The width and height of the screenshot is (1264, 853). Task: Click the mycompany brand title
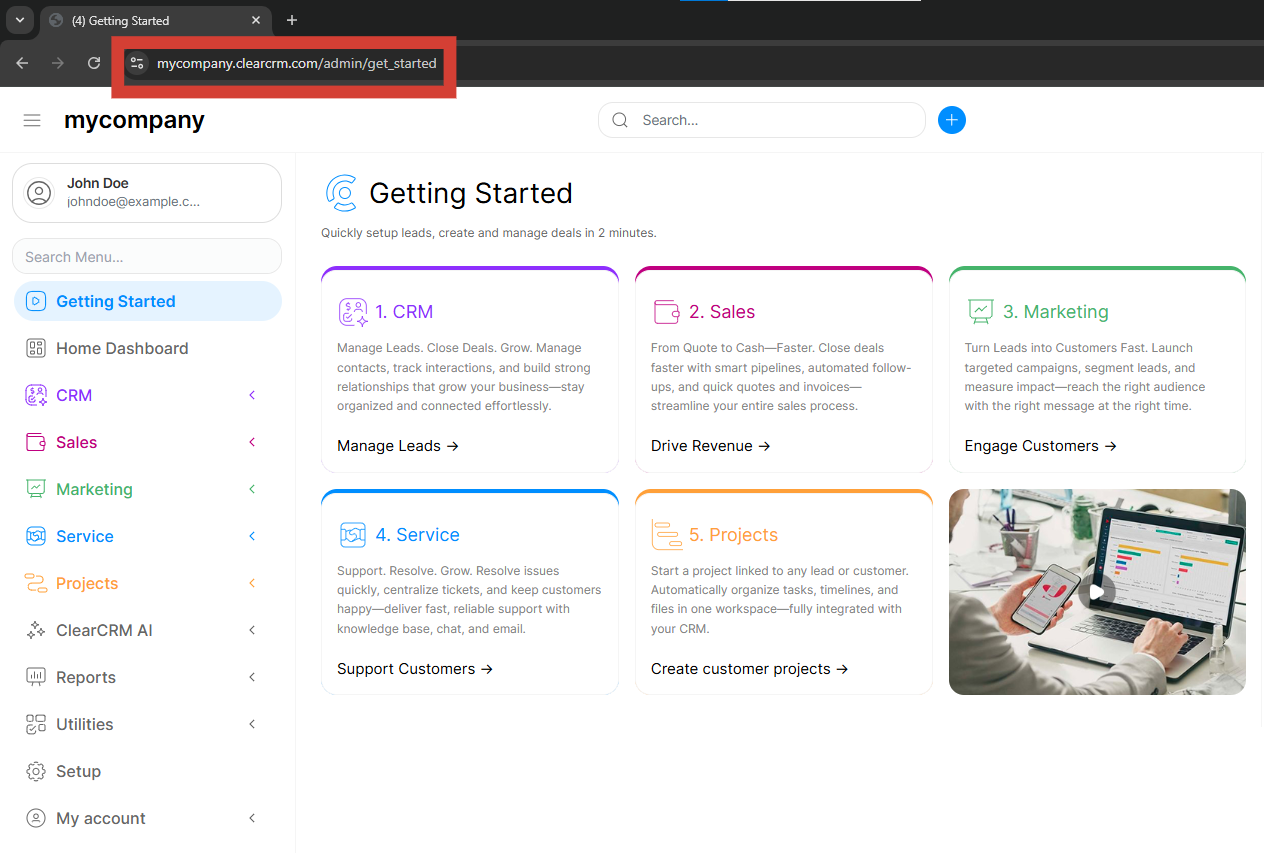(134, 120)
